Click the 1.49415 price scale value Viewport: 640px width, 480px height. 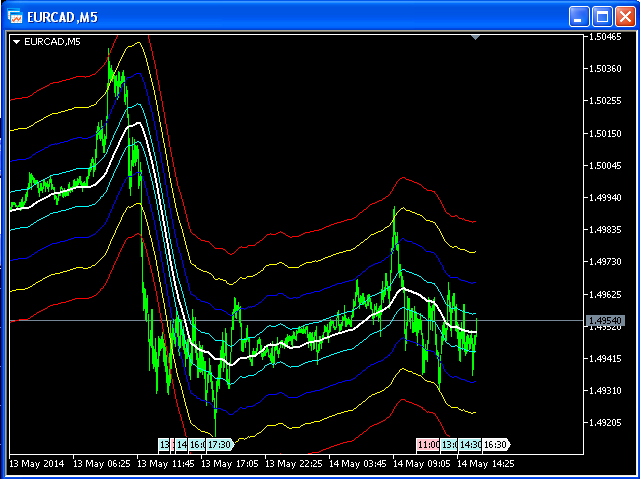point(604,358)
